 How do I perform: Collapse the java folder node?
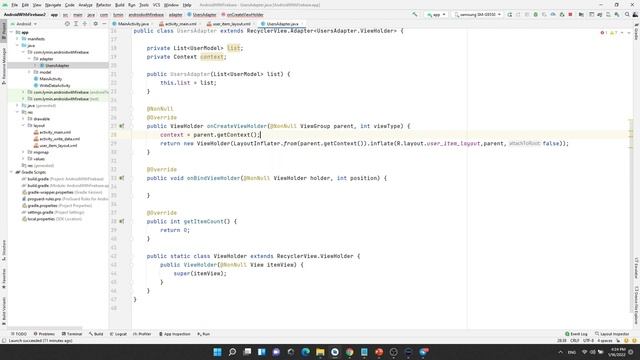(18, 45)
